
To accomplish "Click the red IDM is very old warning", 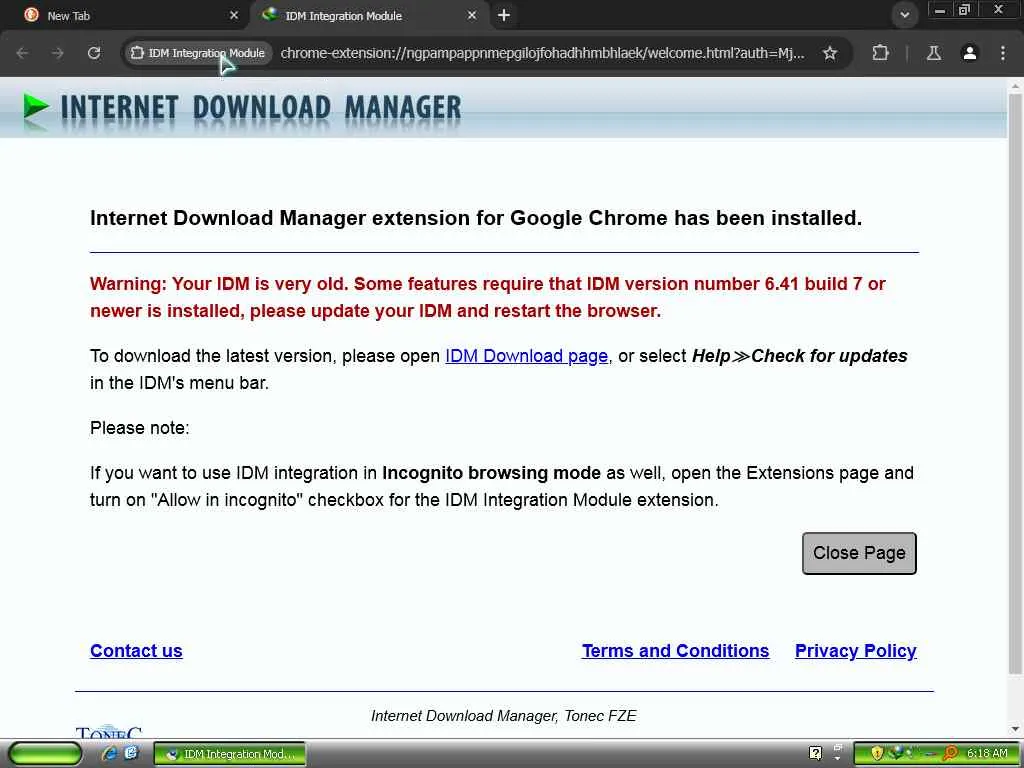I will (488, 297).
